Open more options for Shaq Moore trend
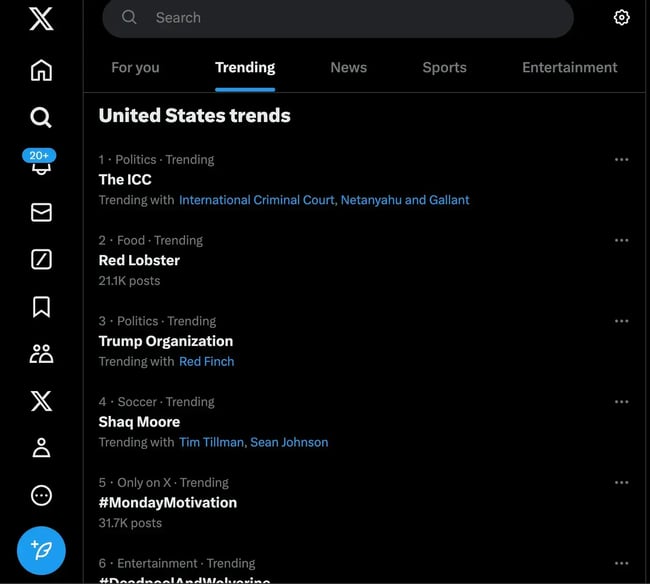 point(621,402)
